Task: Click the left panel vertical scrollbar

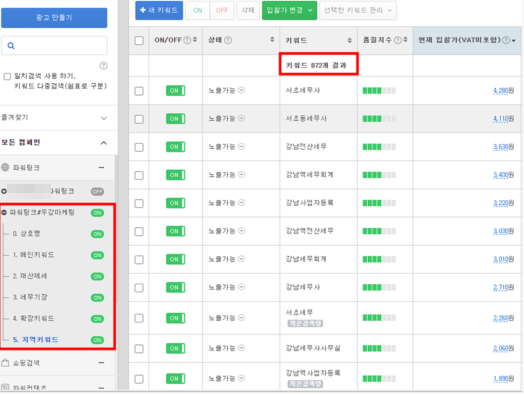Action: tap(116, 229)
